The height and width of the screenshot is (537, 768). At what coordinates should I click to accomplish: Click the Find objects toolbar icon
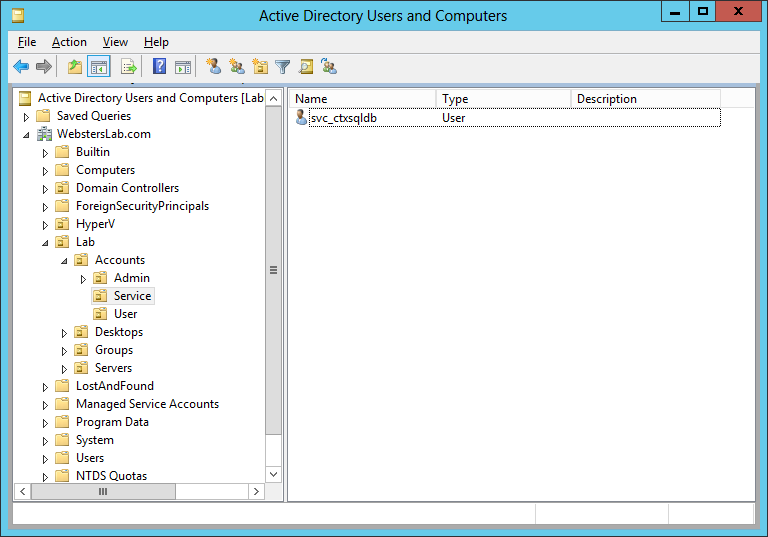tap(306, 67)
